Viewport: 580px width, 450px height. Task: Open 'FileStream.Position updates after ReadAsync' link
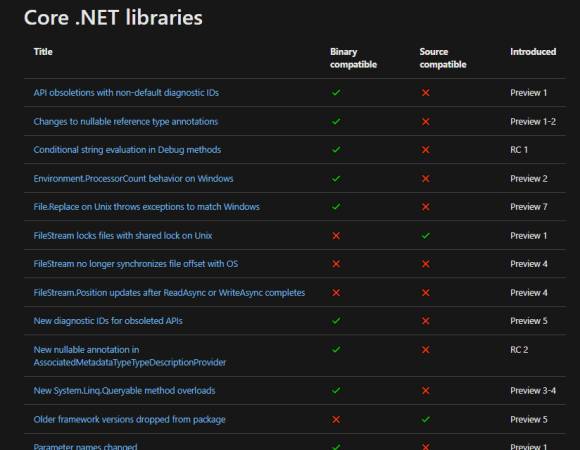point(169,292)
